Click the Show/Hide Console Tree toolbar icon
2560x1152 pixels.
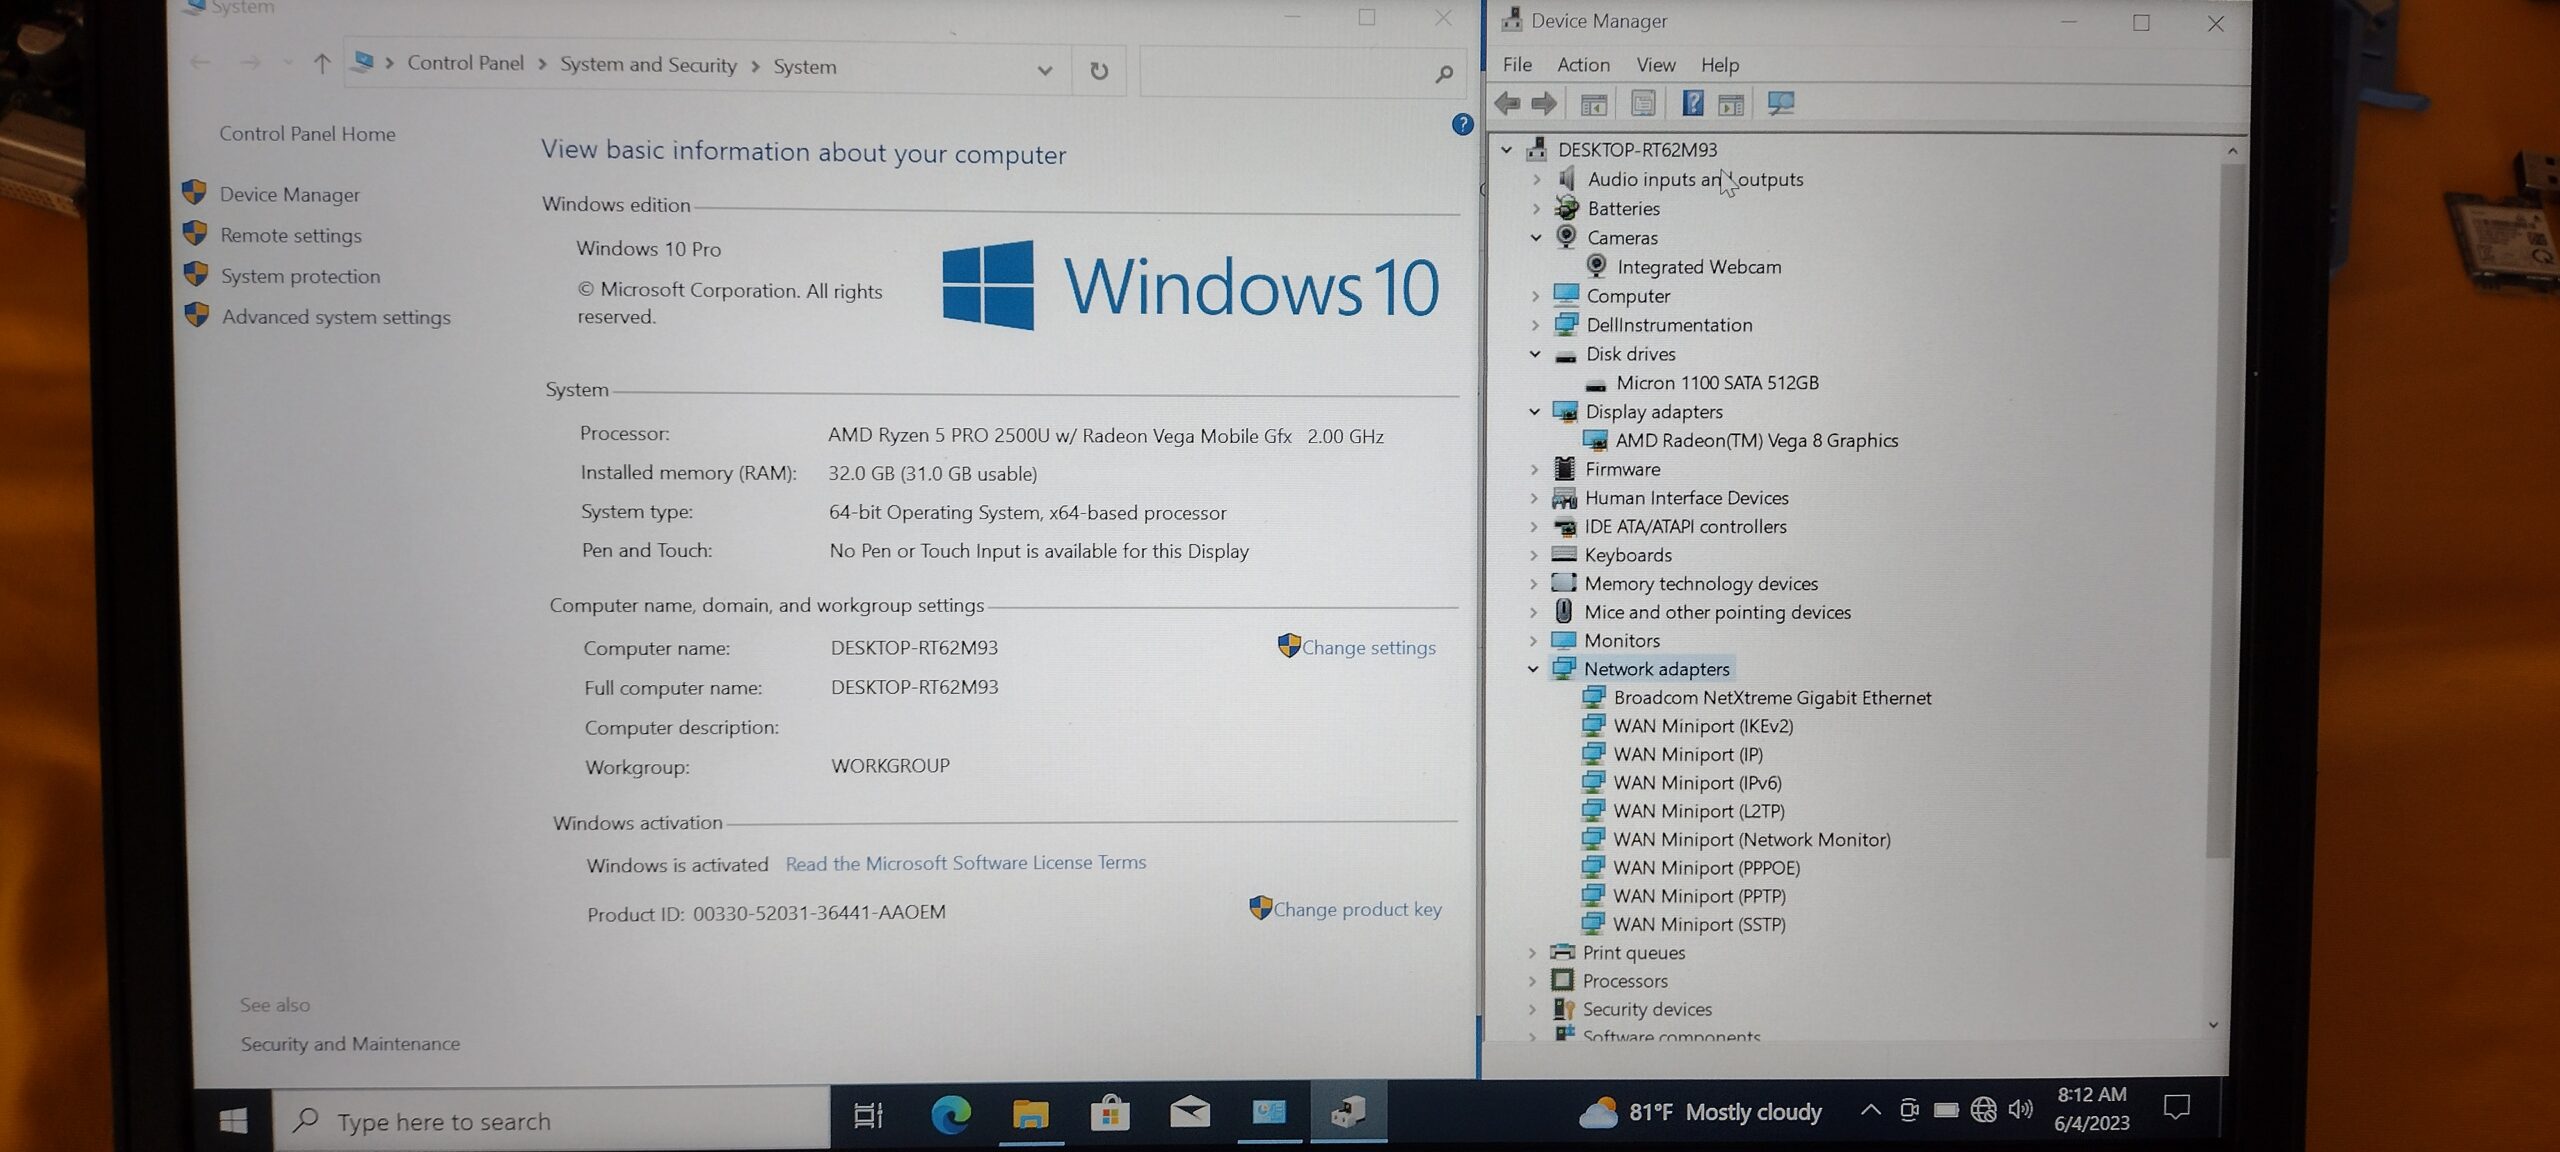(1593, 104)
